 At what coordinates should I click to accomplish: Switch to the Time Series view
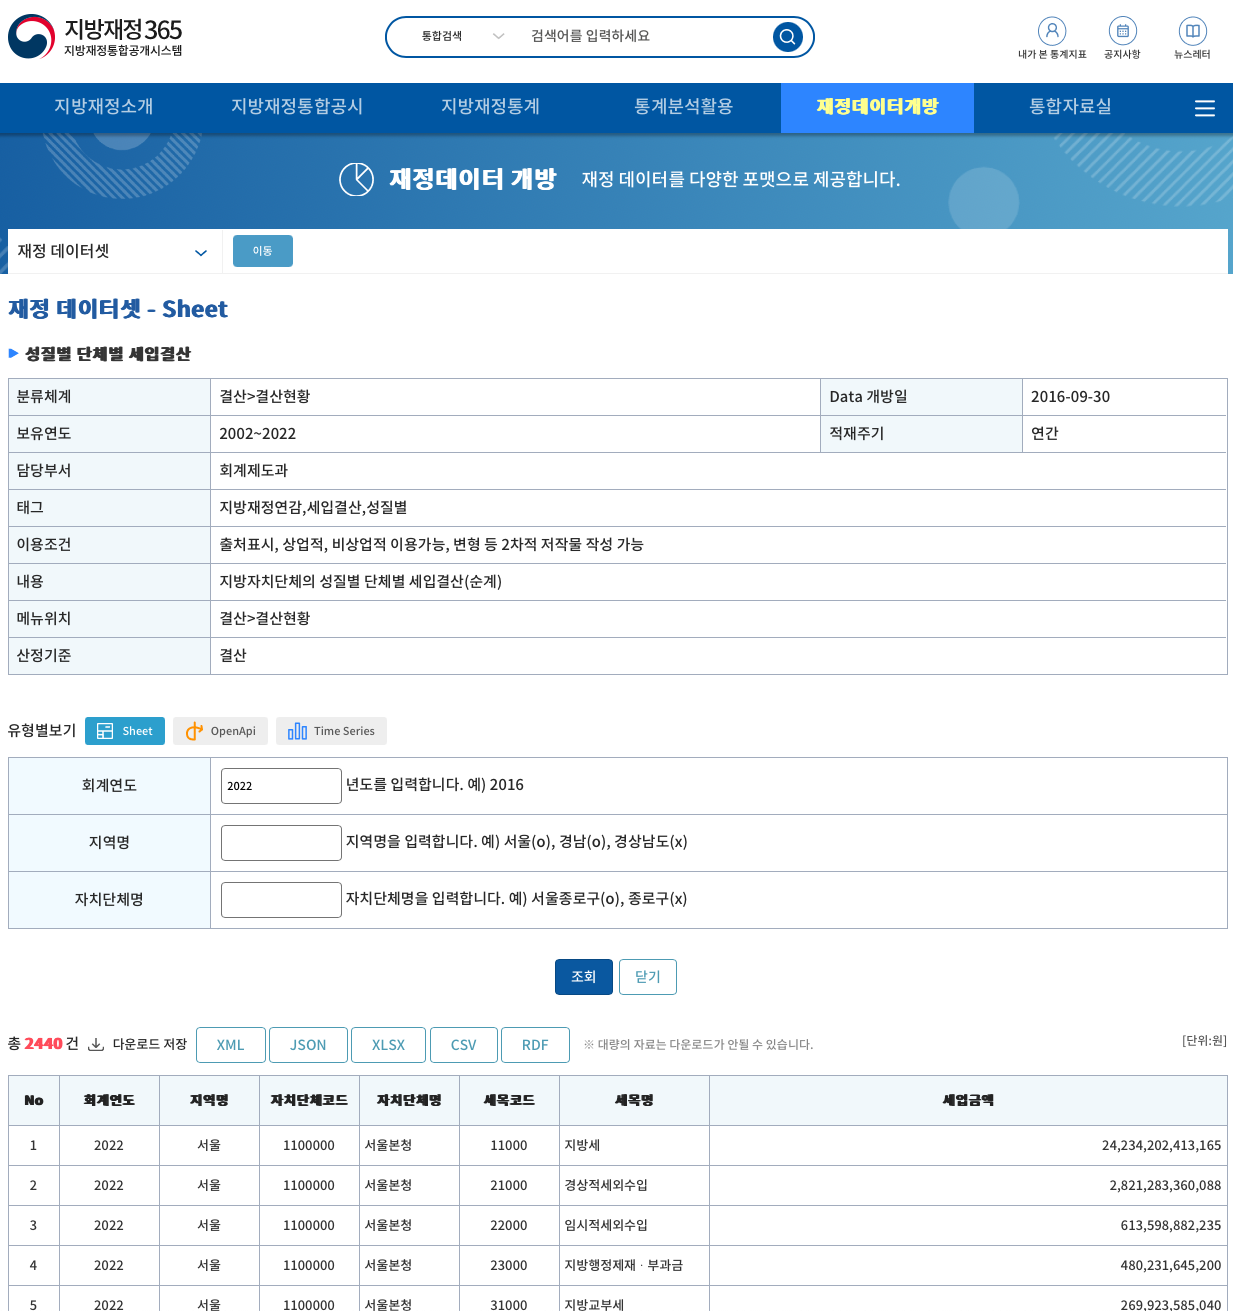pyautogui.click(x=331, y=731)
